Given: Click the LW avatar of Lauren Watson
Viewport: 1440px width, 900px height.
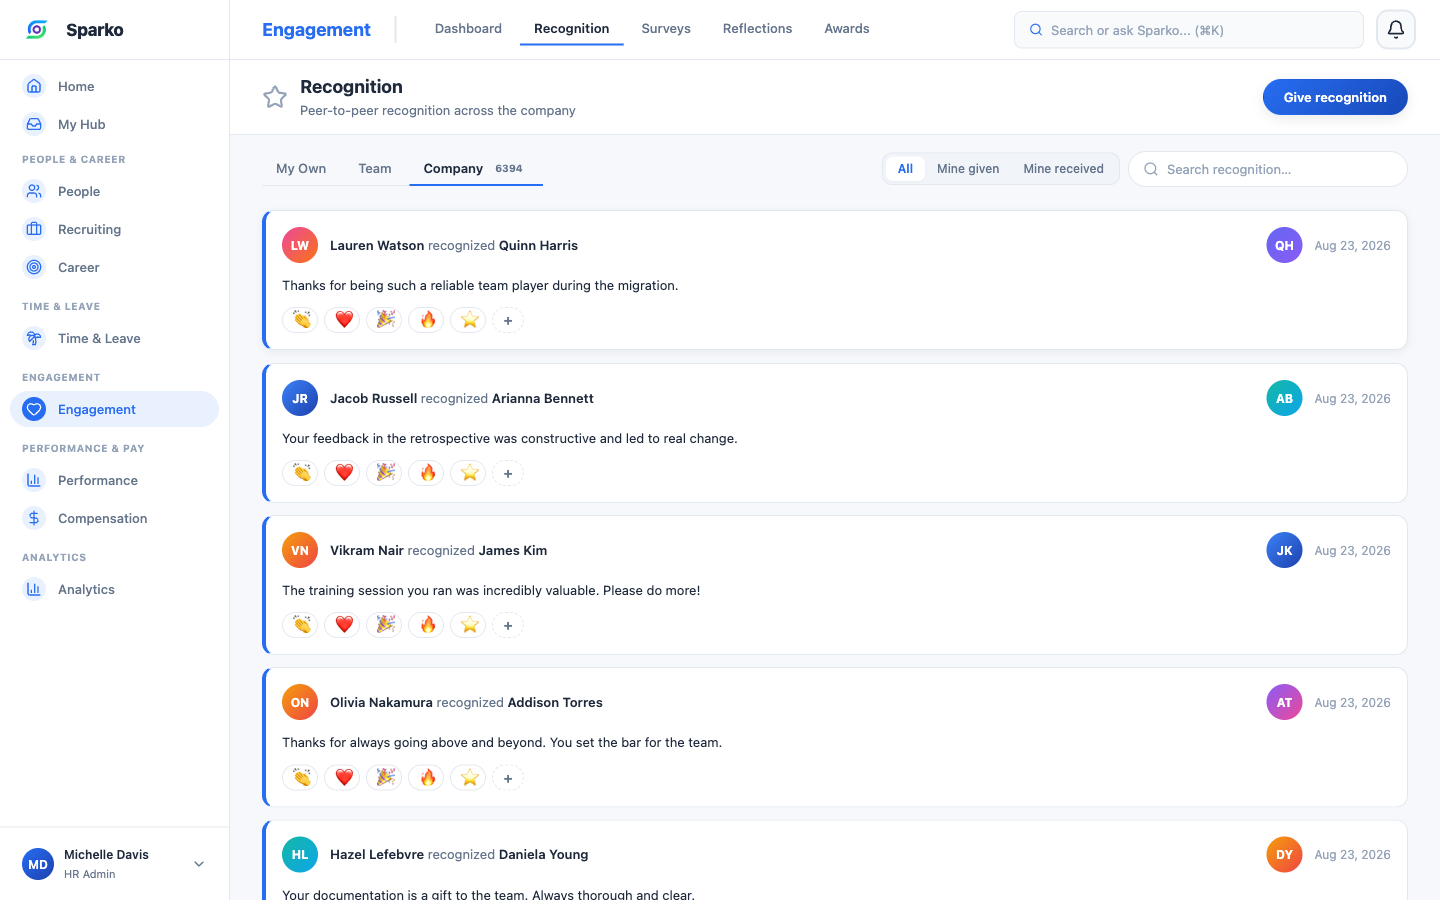Looking at the screenshot, I should coord(300,245).
